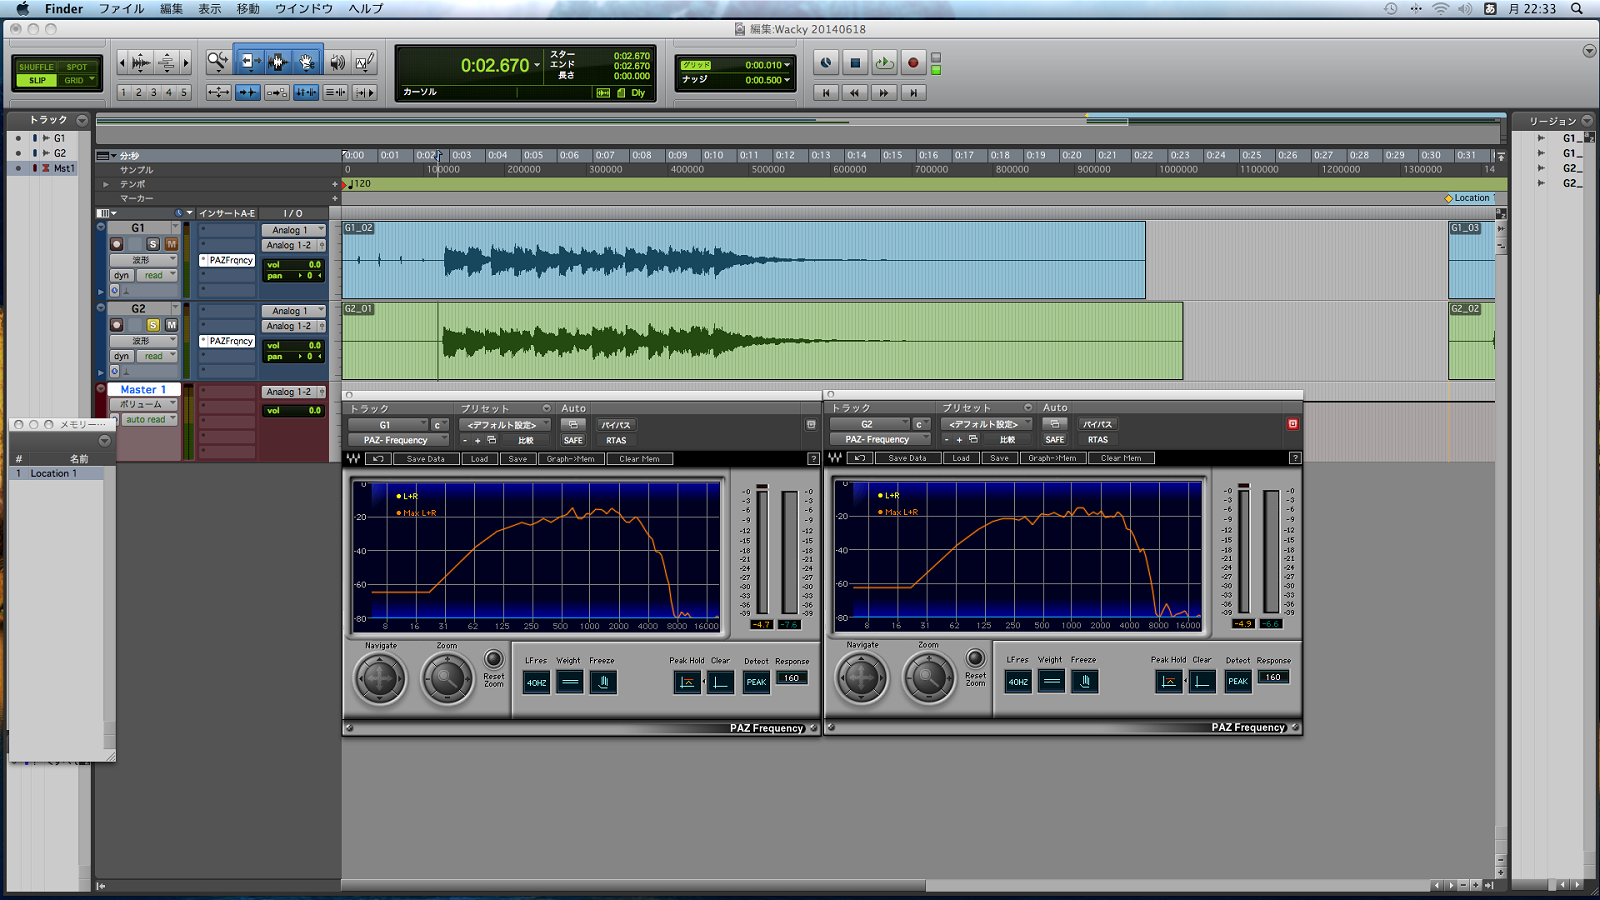Select the Grabber hand tool
The width and height of the screenshot is (1600, 900).
coord(307,62)
